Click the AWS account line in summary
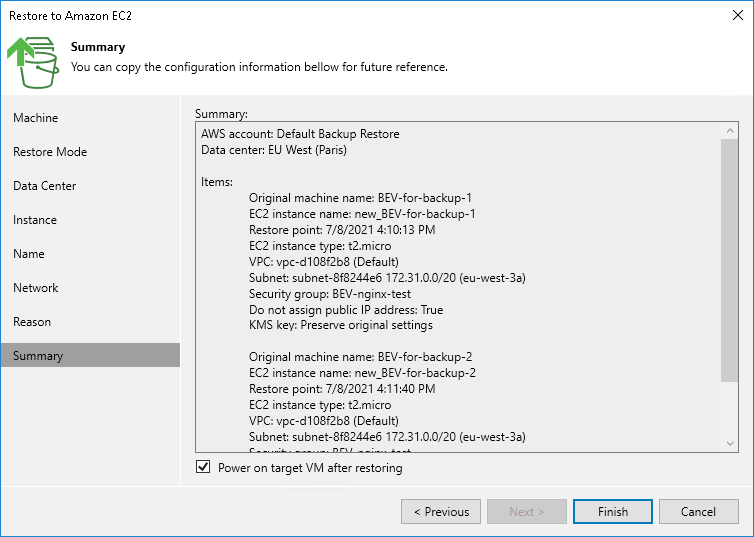The width and height of the screenshot is (754, 537). 300,134
